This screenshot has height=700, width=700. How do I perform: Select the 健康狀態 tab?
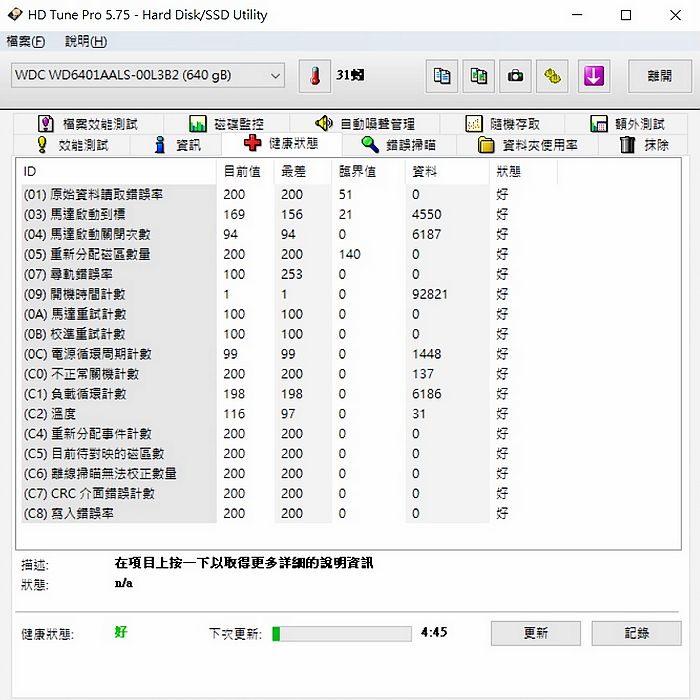tap(282, 143)
